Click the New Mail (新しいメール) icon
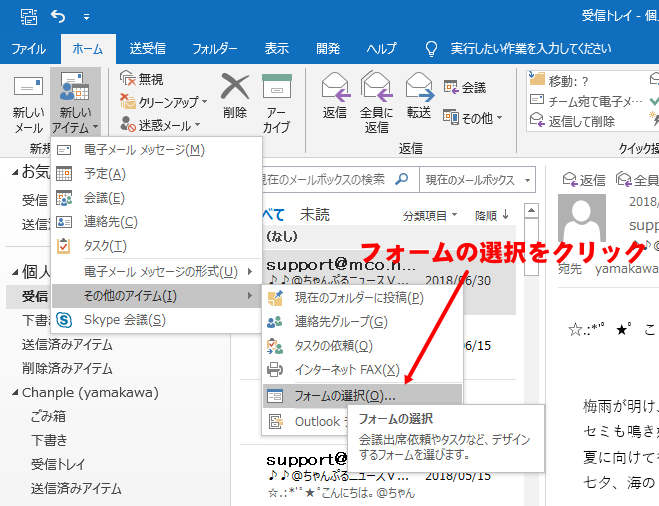This screenshot has height=506, width=659. pos(28,87)
